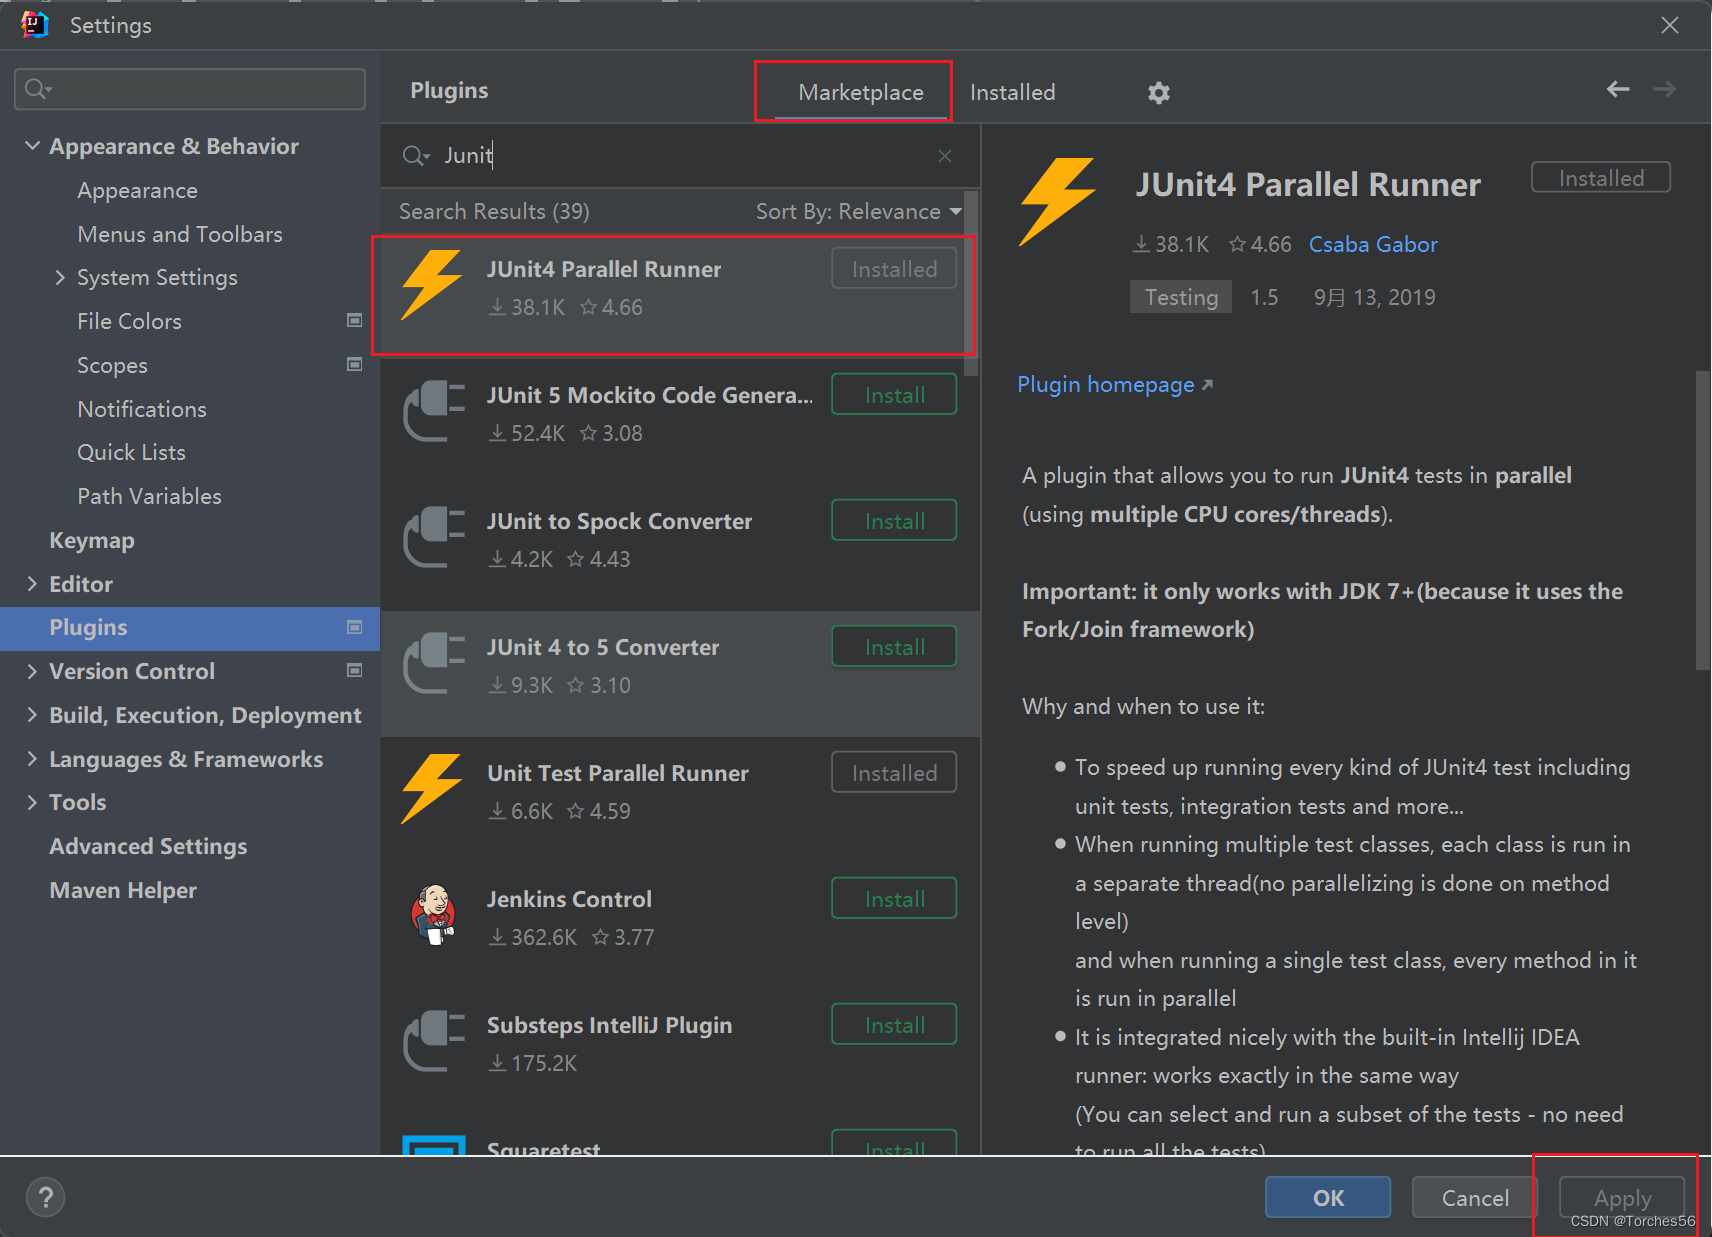Switch to the Marketplace tab
Image resolution: width=1712 pixels, height=1237 pixels.
pos(861,92)
